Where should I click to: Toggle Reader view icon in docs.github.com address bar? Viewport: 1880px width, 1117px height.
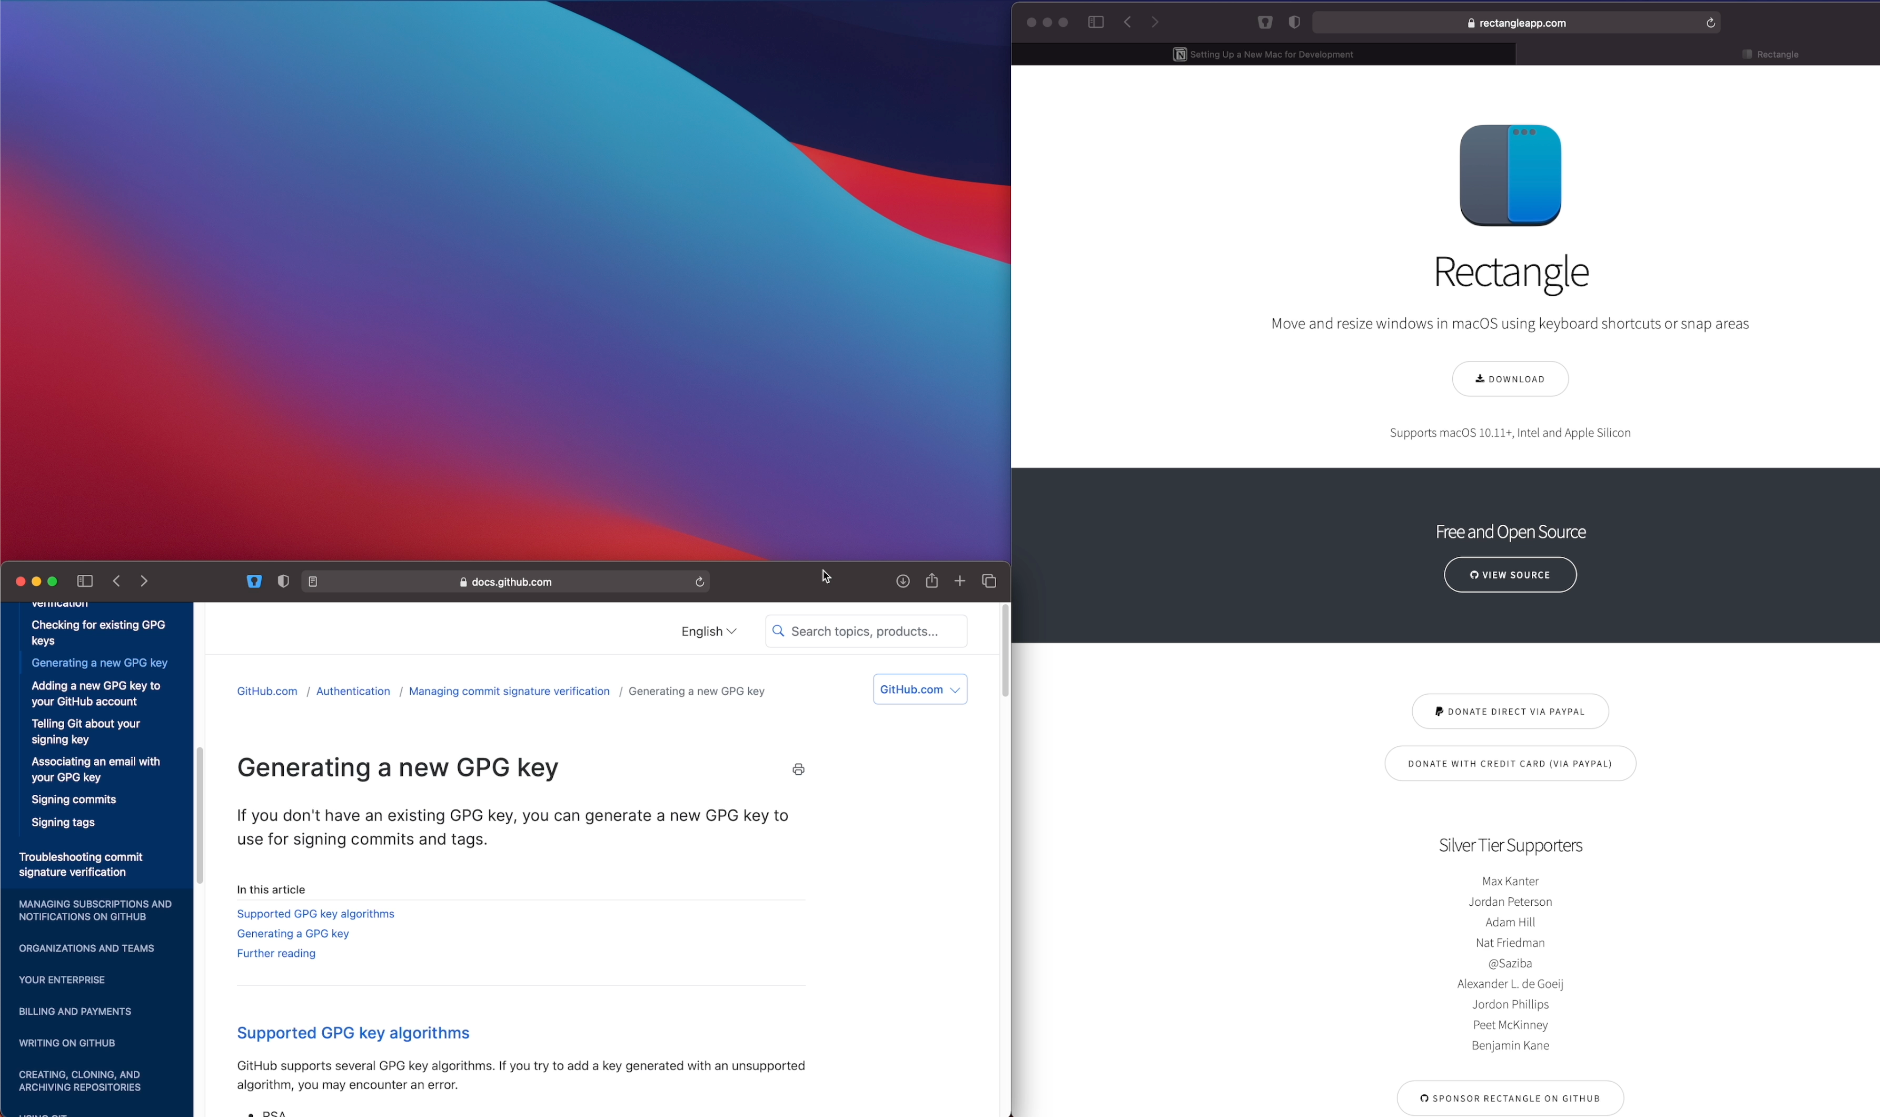(313, 582)
